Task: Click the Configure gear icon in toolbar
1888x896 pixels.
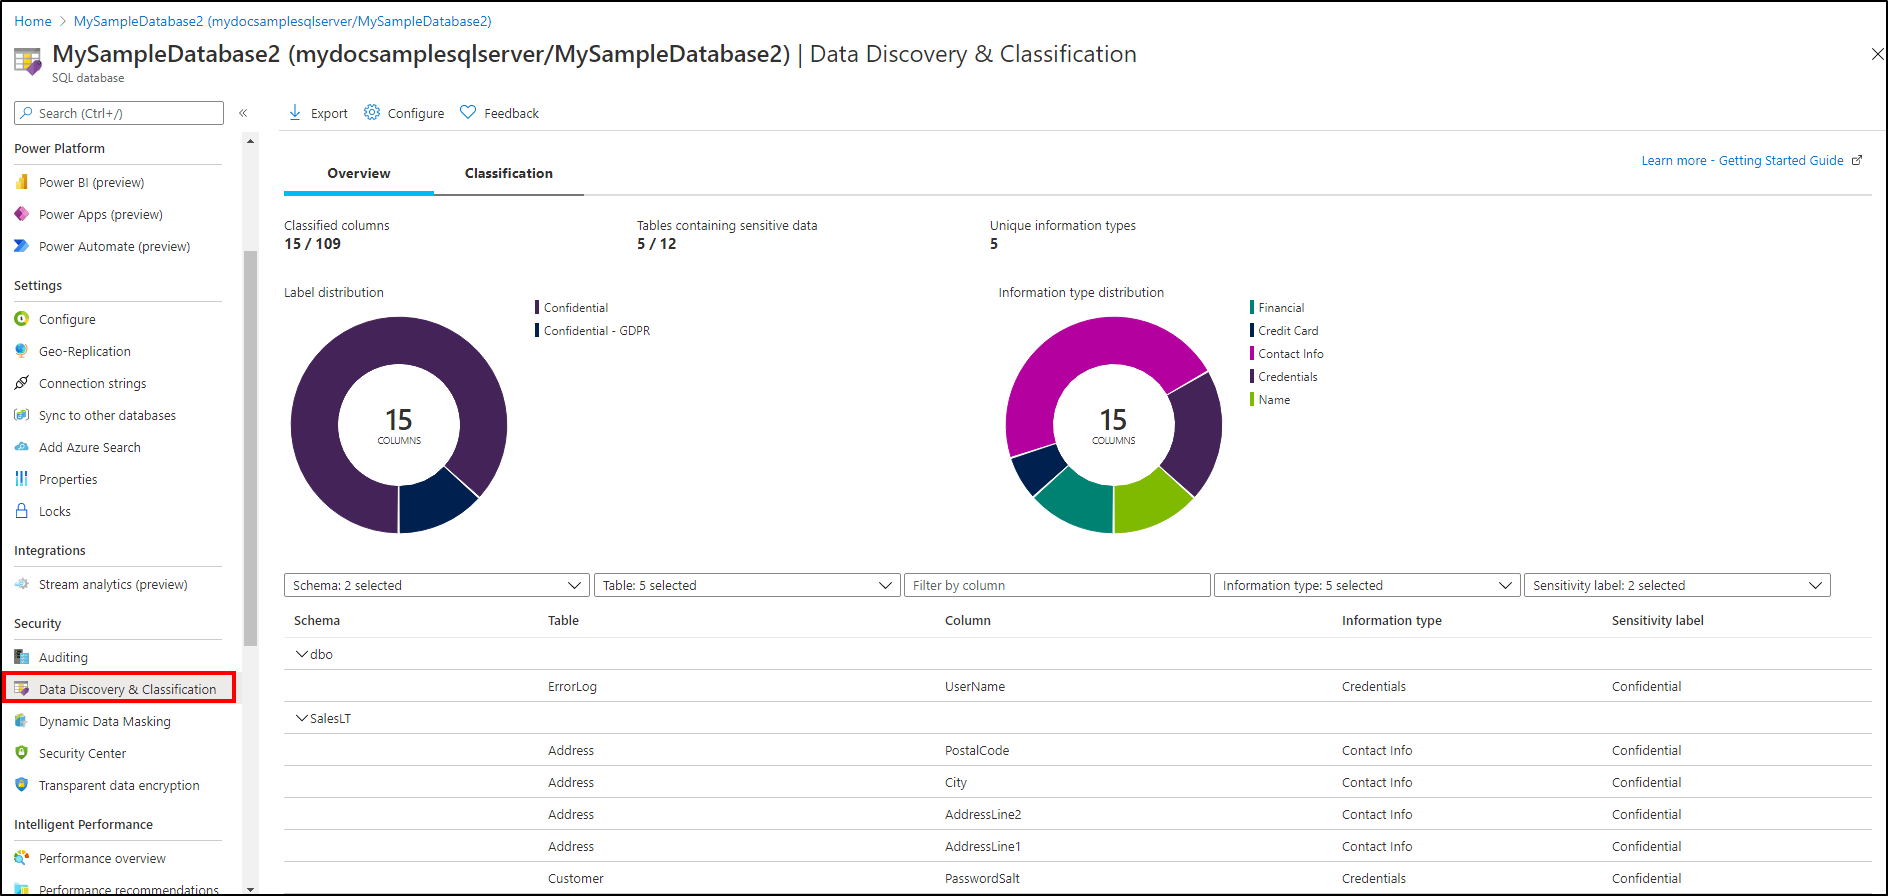Action: coord(372,112)
